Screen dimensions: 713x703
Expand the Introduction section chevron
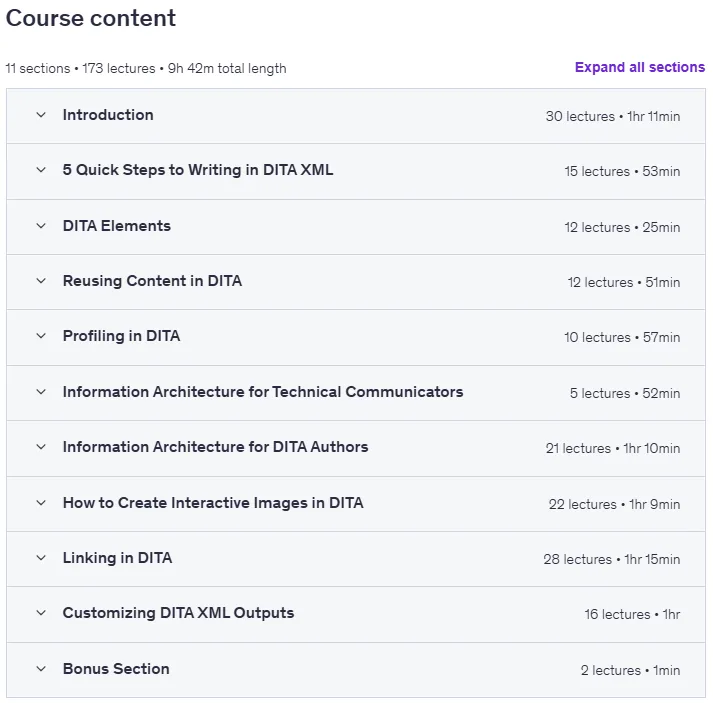pos(41,115)
